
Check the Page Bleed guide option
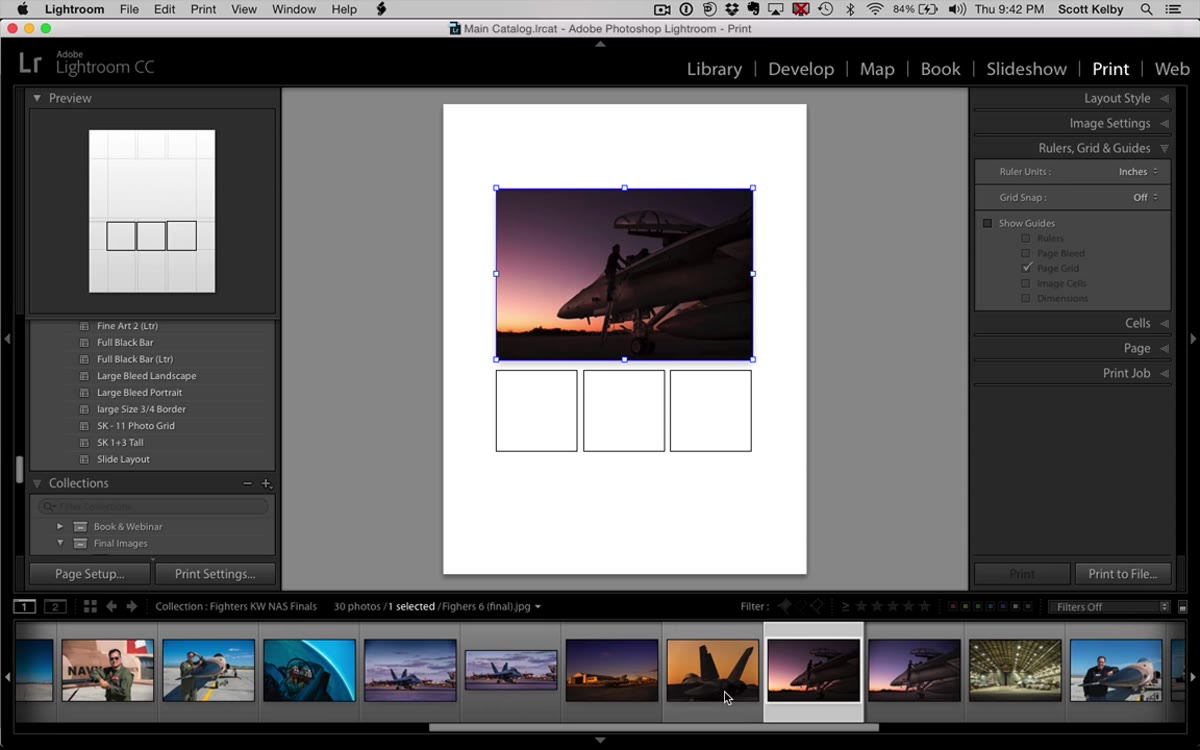[1026, 254]
